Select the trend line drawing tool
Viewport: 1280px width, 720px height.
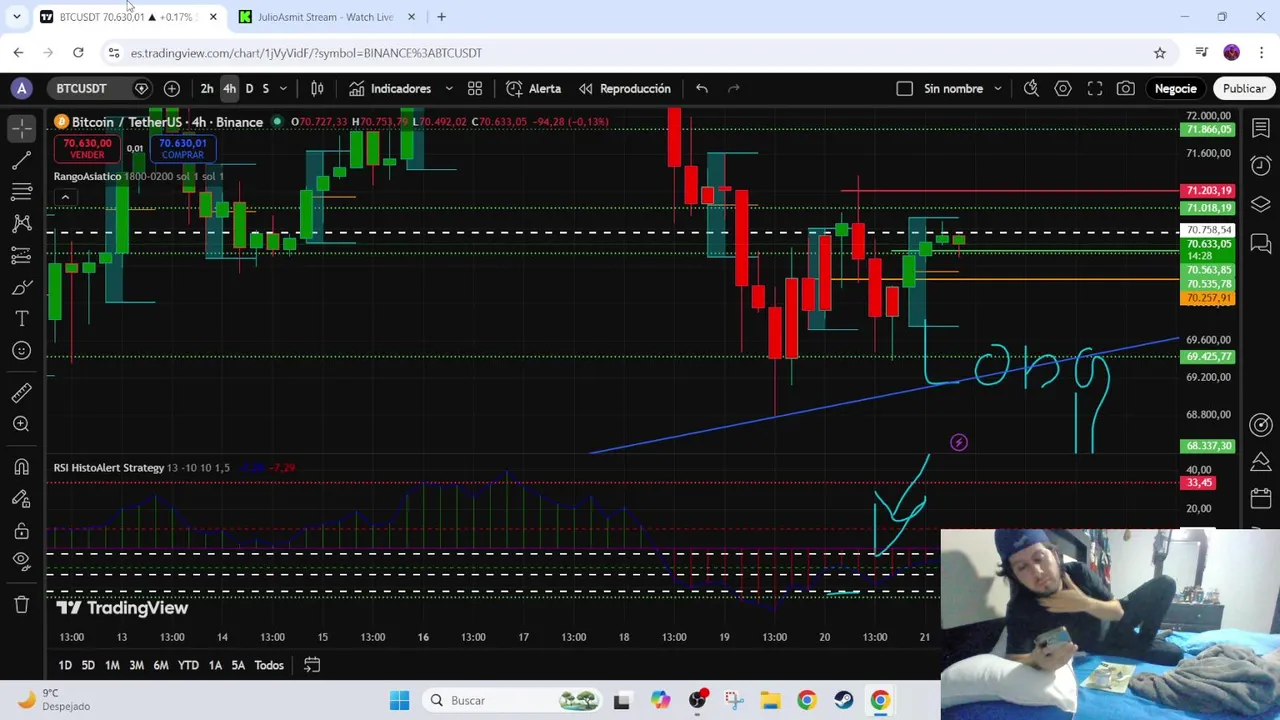point(22,160)
